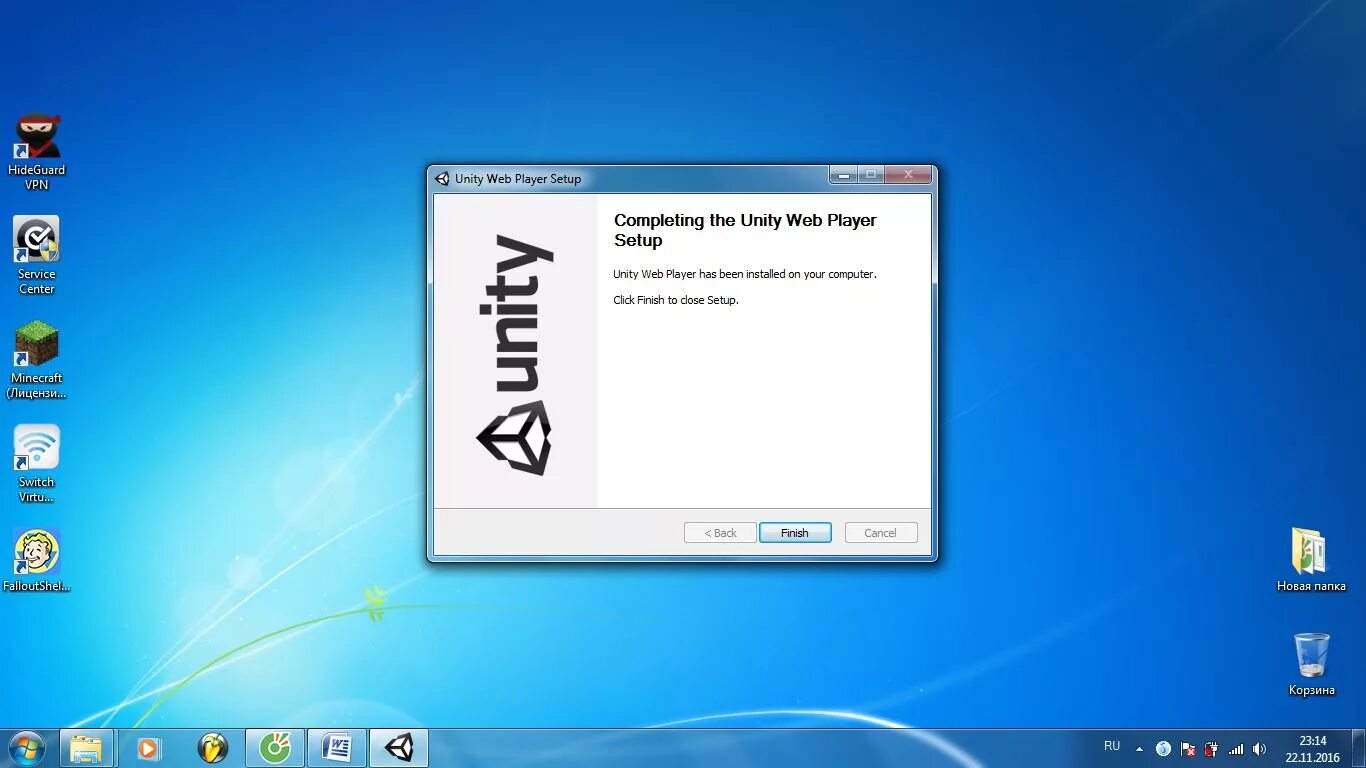Click Unity icon in the setup title bar
The width and height of the screenshot is (1366, 768).
pyautogui.click(x=442, y=179)
